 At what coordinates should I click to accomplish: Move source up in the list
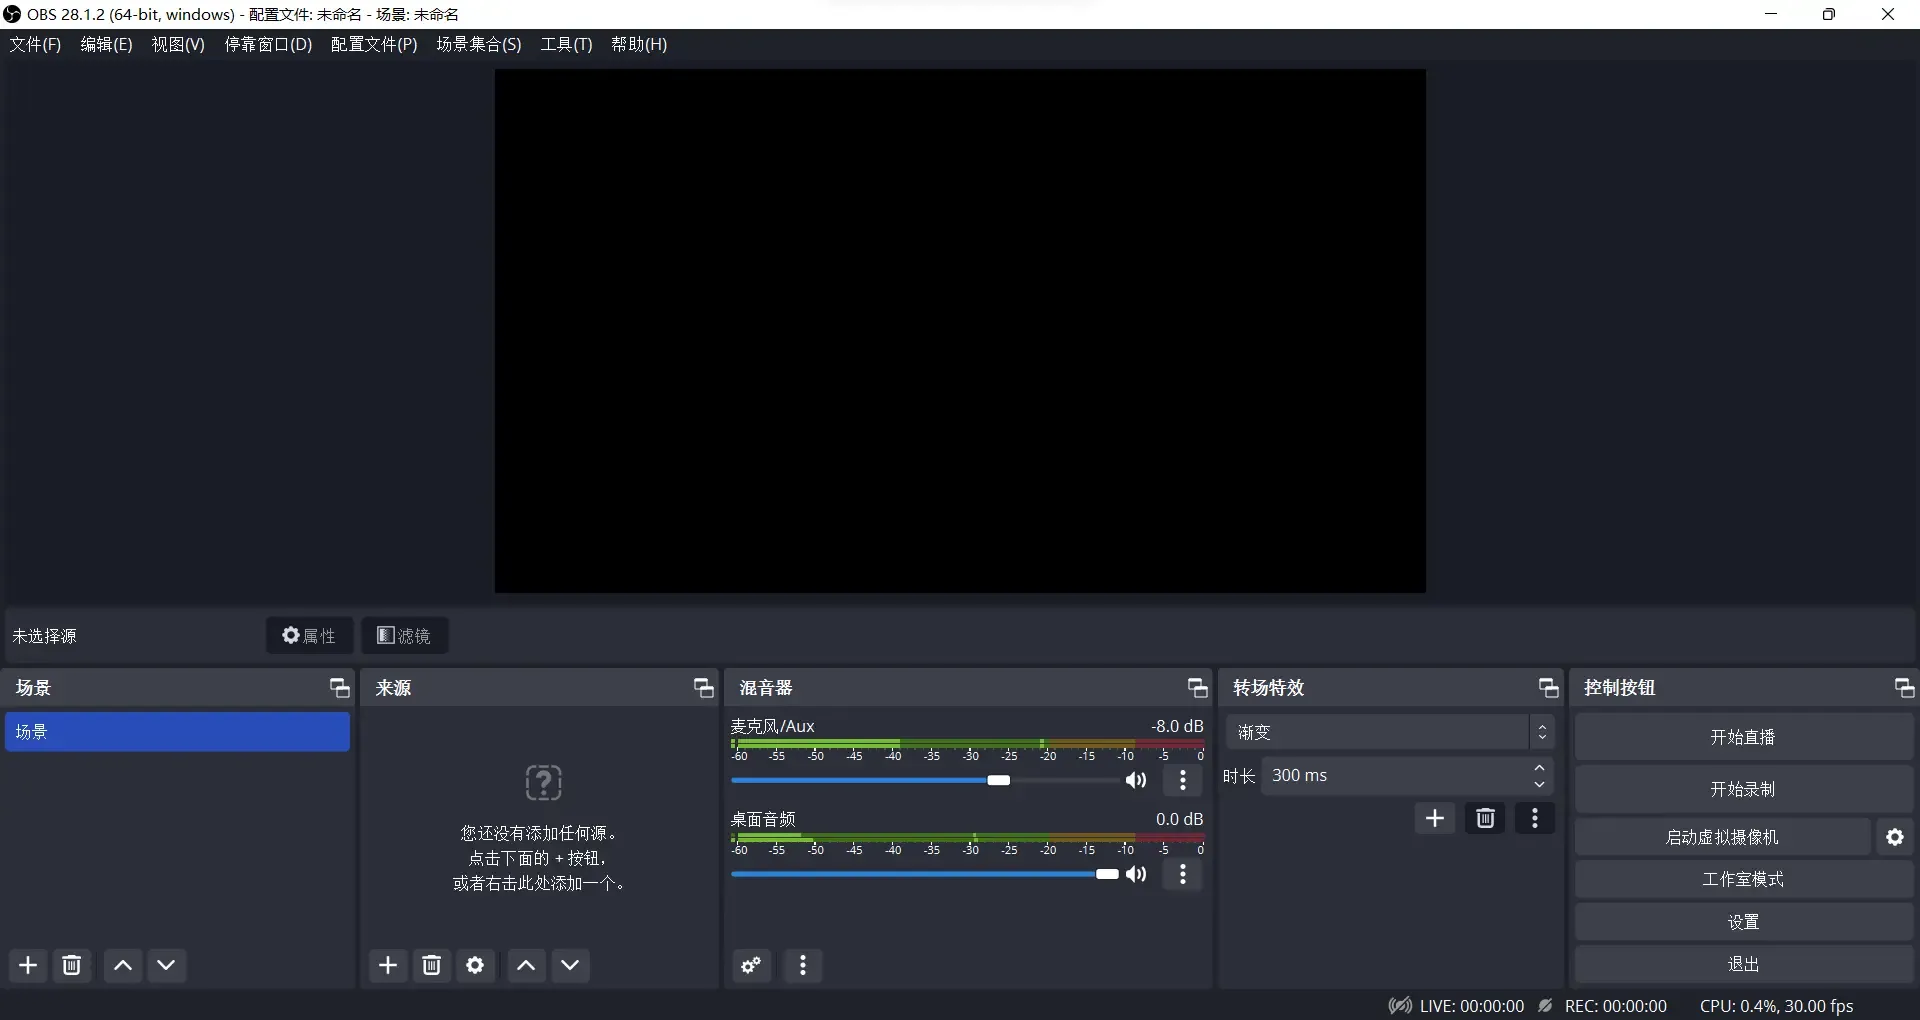coord(527,965)
